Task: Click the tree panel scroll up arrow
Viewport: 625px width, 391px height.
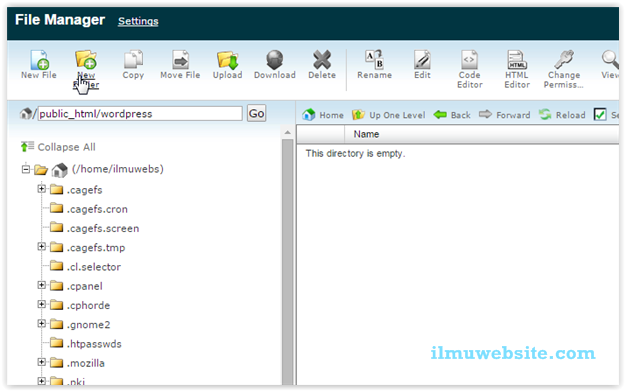Action: pyautogui.click(x=287, y=132)
